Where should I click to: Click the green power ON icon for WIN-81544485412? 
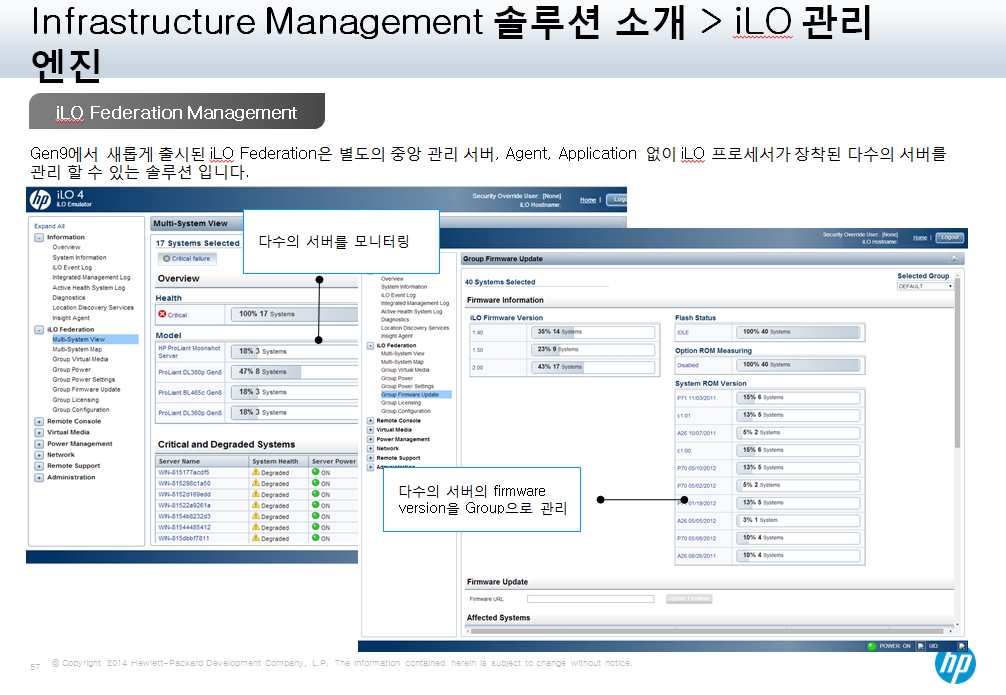(x=316, y=526)
